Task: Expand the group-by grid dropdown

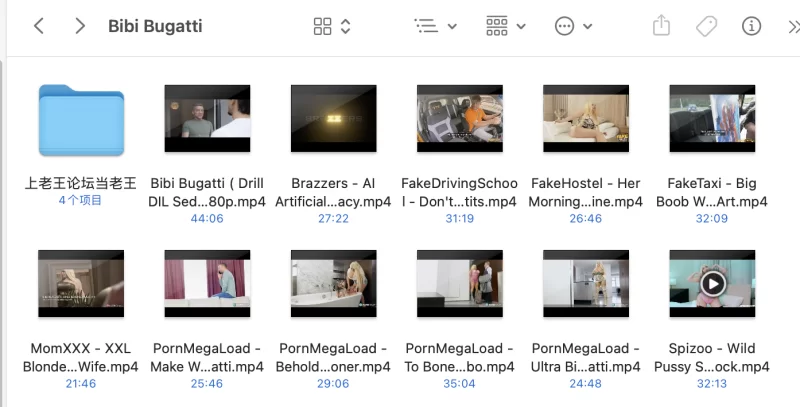Action: 521,27
